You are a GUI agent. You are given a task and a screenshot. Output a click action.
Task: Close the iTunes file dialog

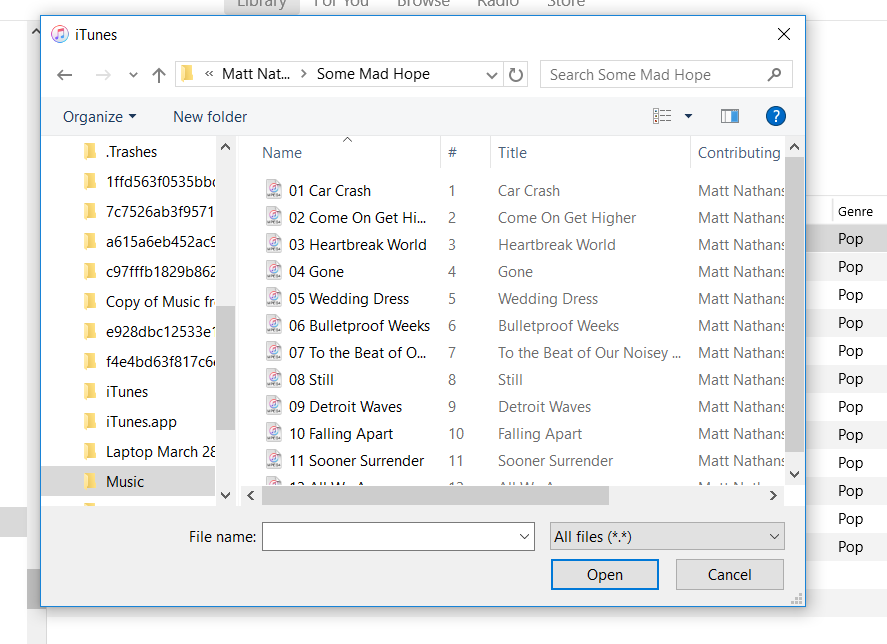click(x=783, y=35)
